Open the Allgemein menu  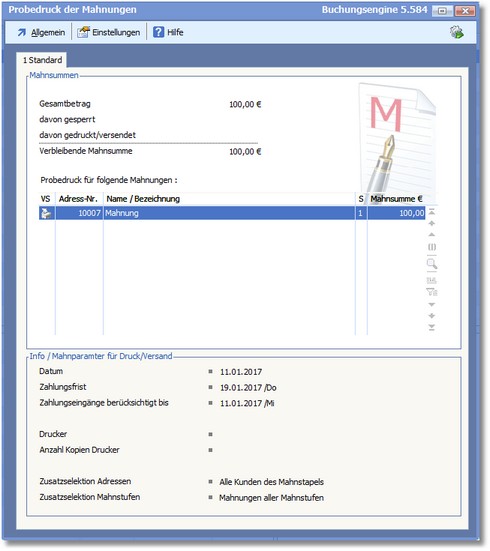pos(41,33)
